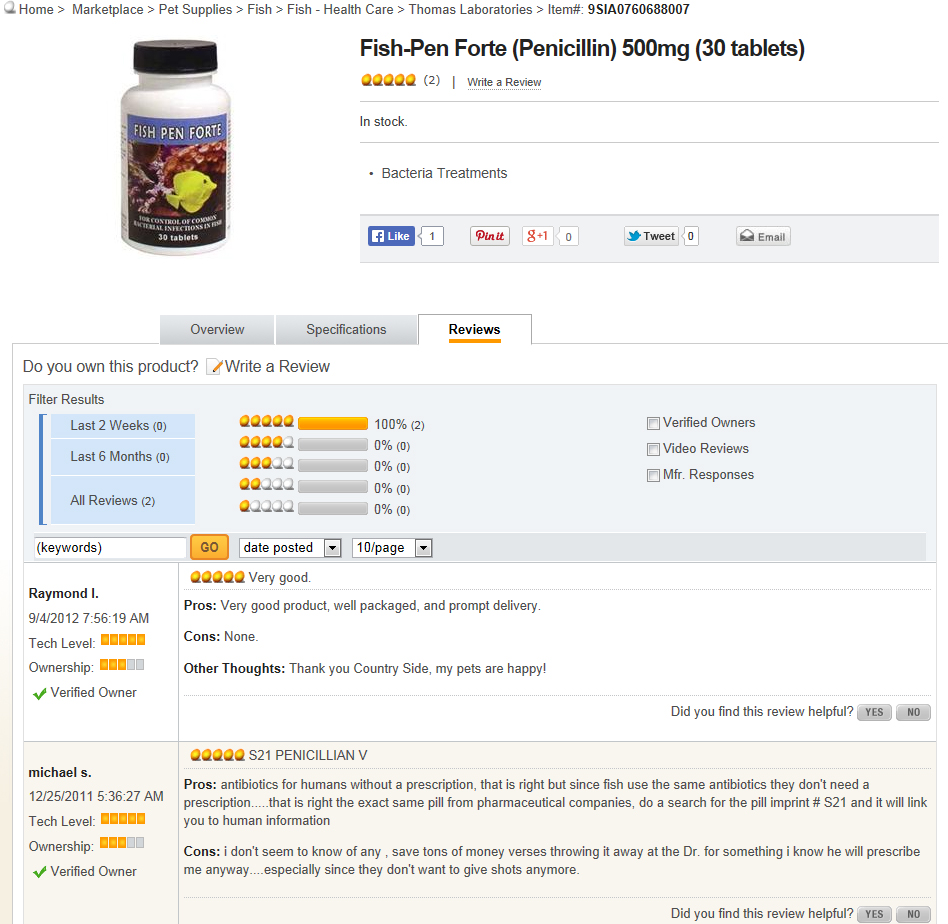The width and height of the screenshot is (948, 924).
Task: Check the Video Reviews filter
Action: pos(653,449)
